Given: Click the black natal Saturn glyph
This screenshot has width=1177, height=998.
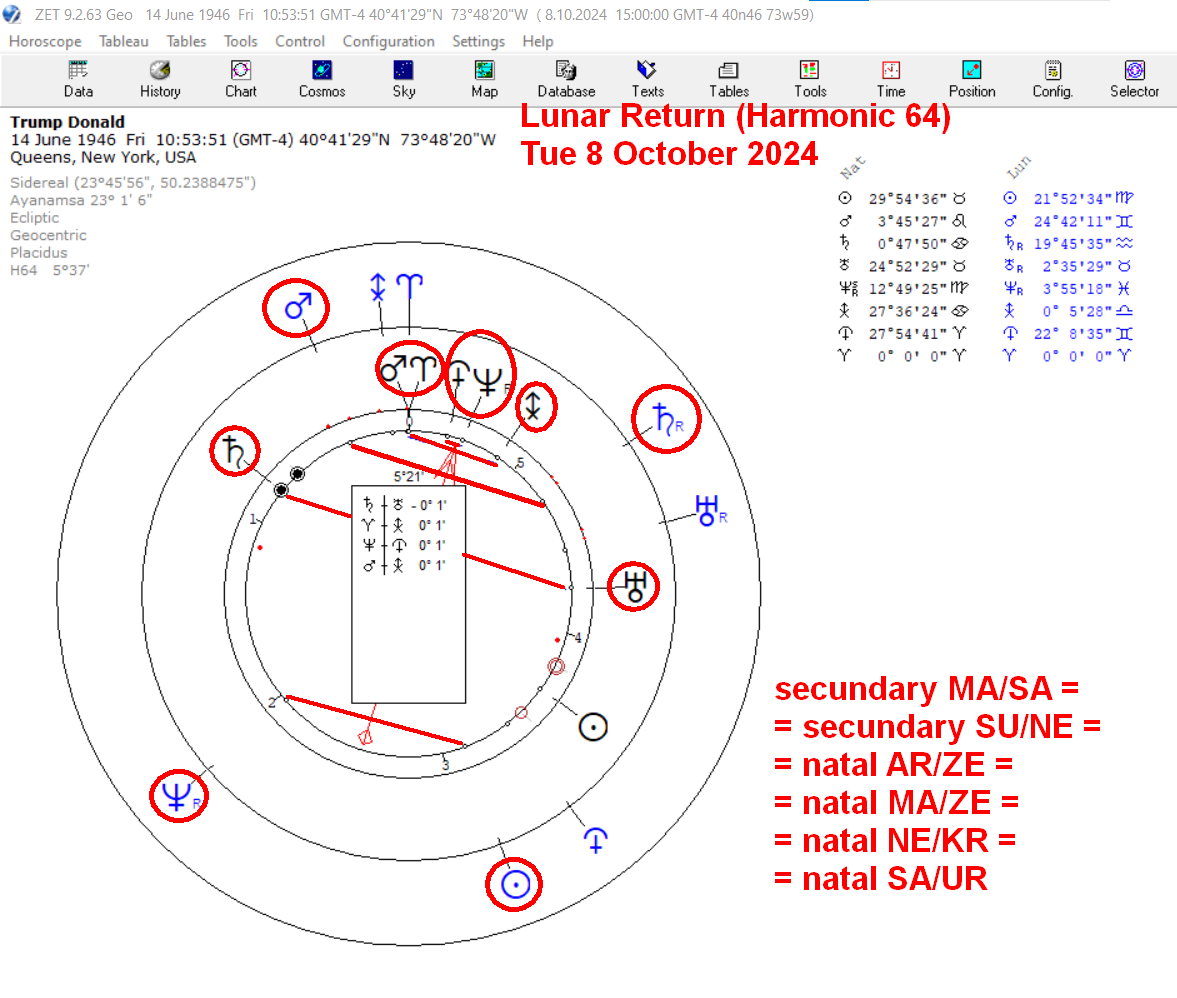Looking at the screenshot, I should [x=234, y=451].
